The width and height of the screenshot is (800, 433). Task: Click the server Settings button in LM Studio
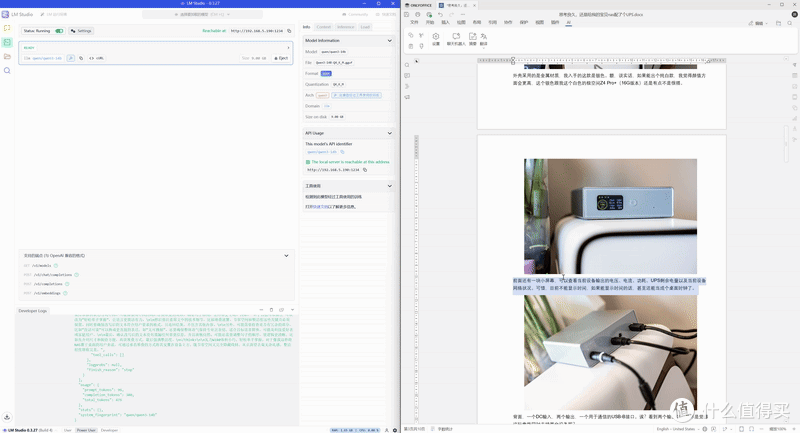tap(81, 31)
